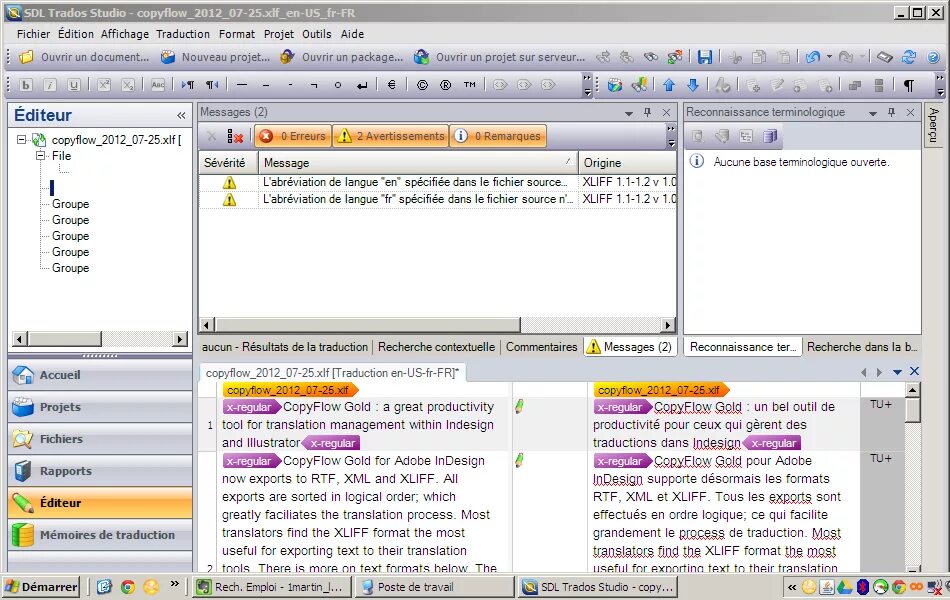
Task: Toggle bold formatting button
Action: [25, 85]
